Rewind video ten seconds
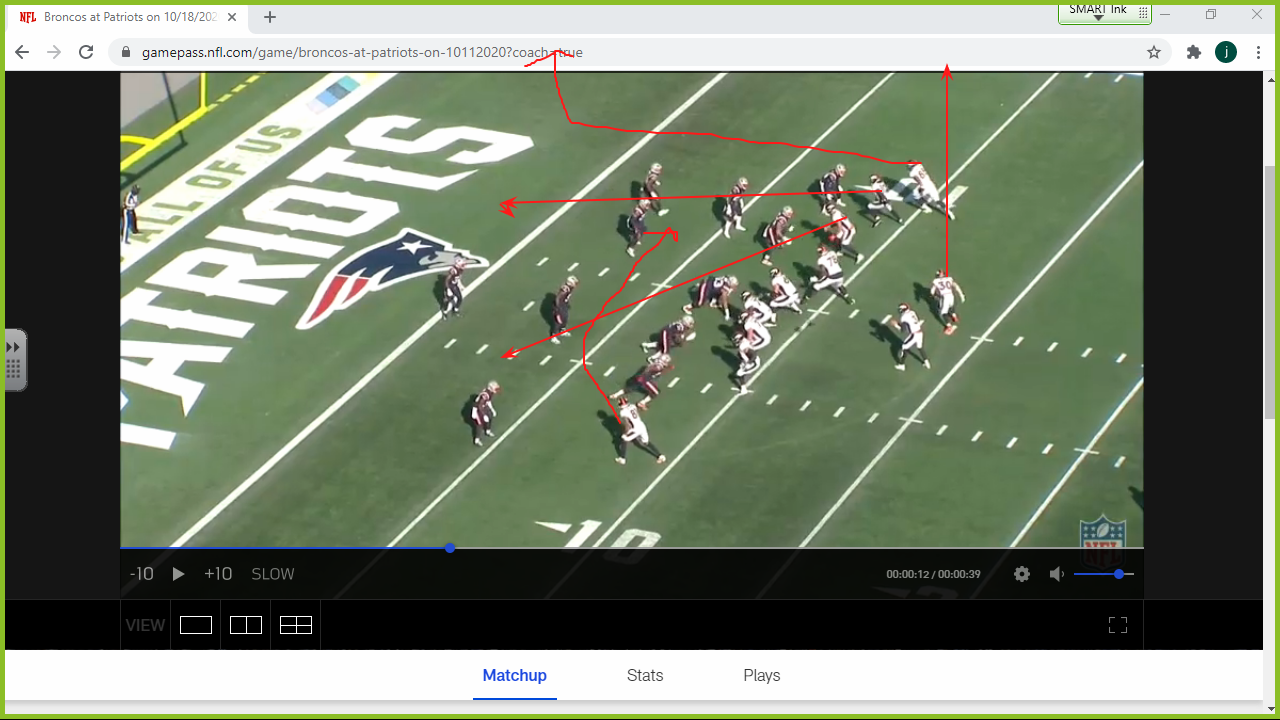The width and height of the screenshot is (1280, 720). coord(142,574)
